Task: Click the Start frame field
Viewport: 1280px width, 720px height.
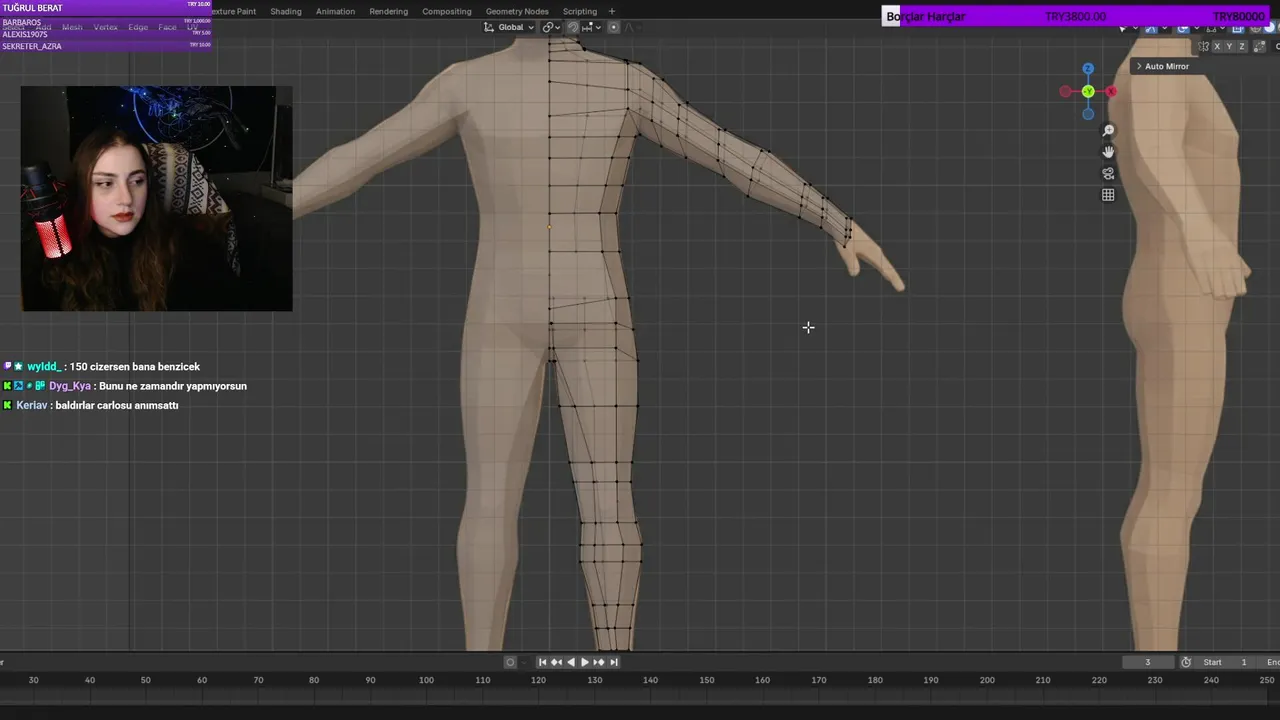Action: [1226, 662]
